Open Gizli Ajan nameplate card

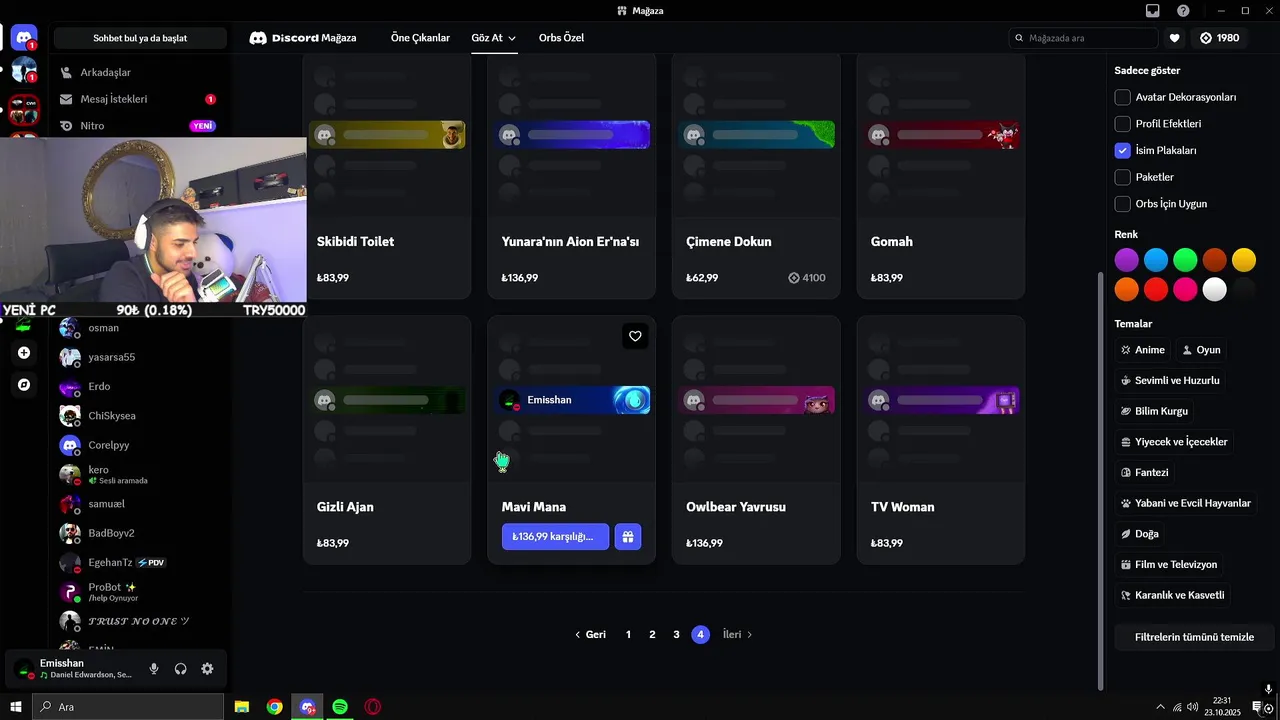coord(386,440)
